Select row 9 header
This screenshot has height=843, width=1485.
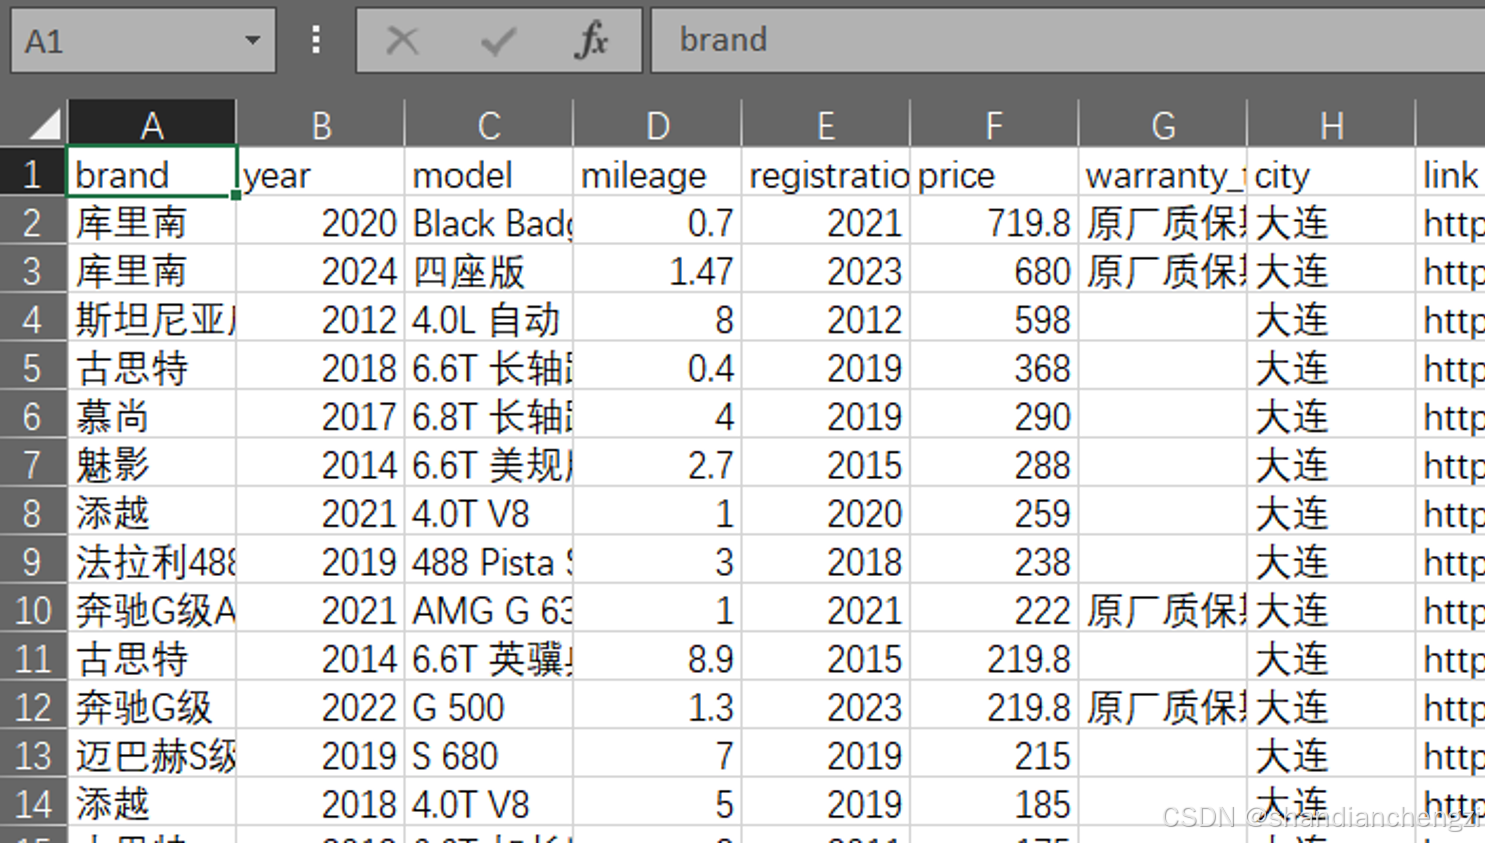coord(33,562)
